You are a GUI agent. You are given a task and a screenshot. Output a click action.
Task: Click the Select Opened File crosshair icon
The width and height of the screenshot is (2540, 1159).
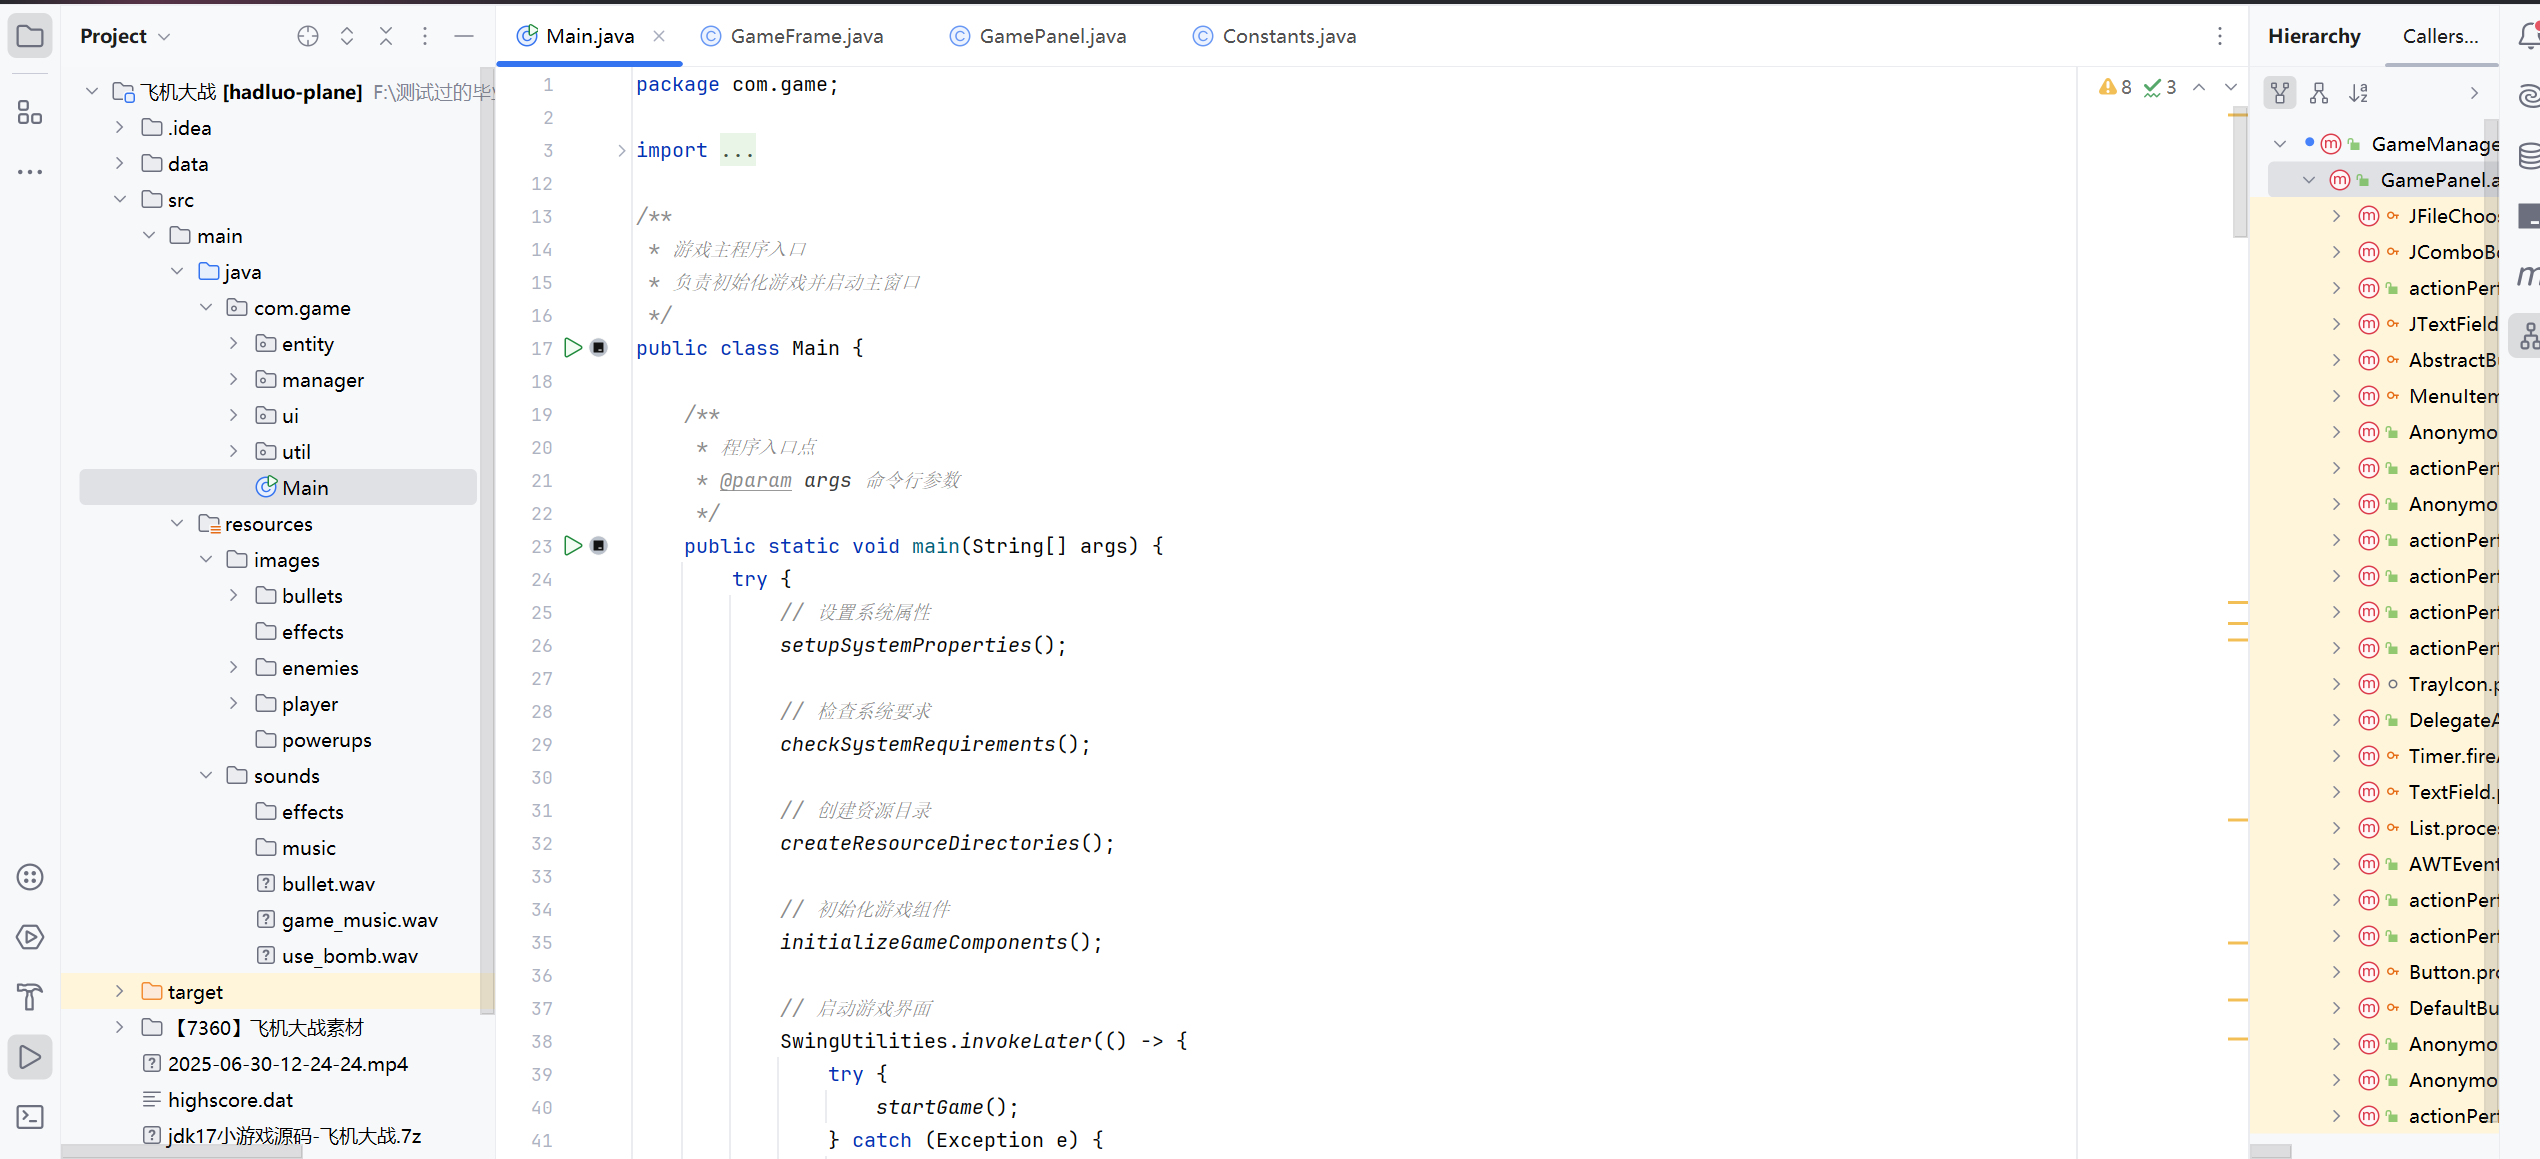pyautogui.click(x=308, y=36)
